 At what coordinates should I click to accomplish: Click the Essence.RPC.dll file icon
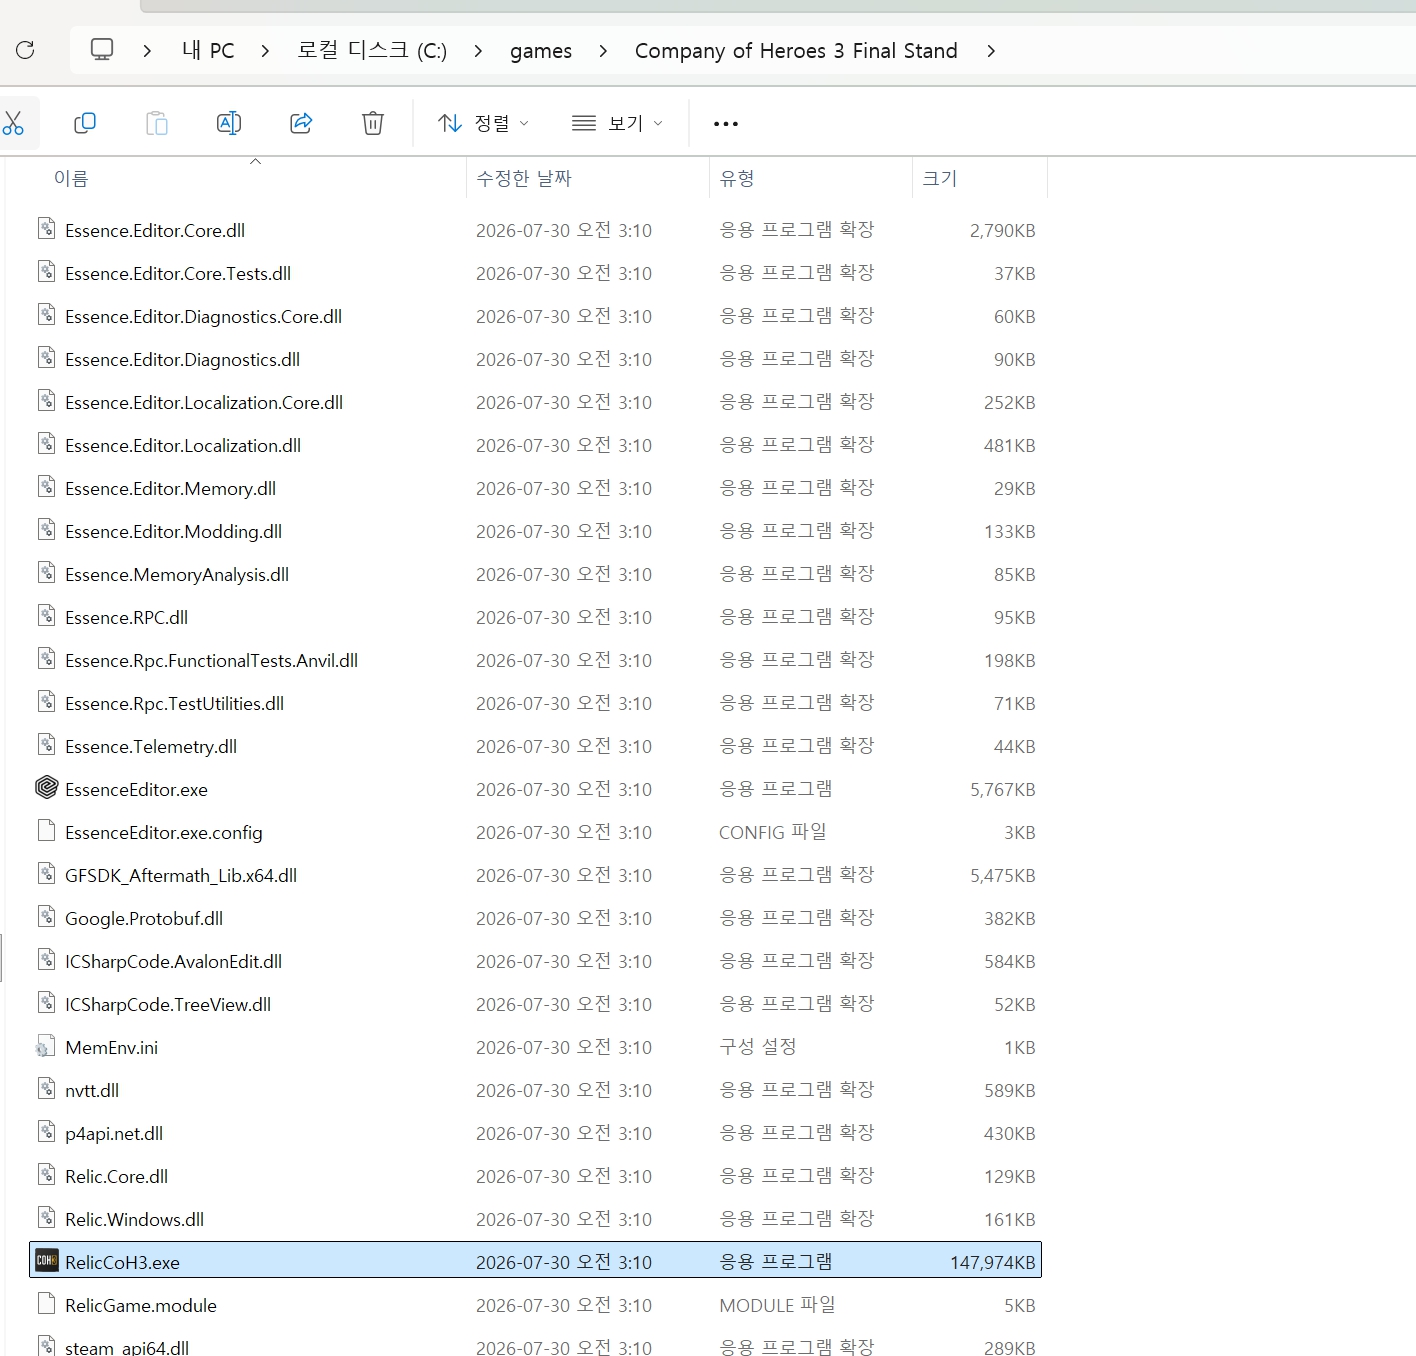tap(46, 616)
